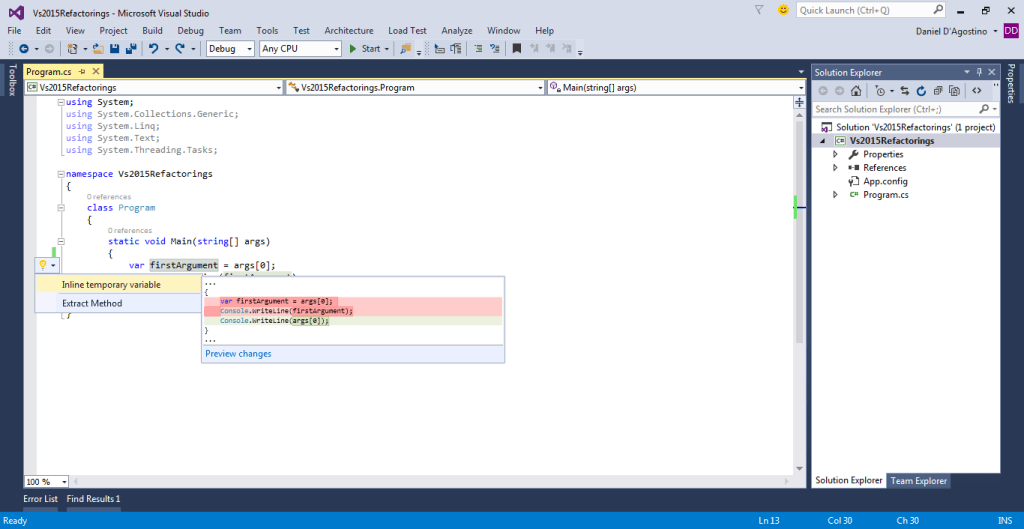Click the Save All toolbar icon

[131, 48]
